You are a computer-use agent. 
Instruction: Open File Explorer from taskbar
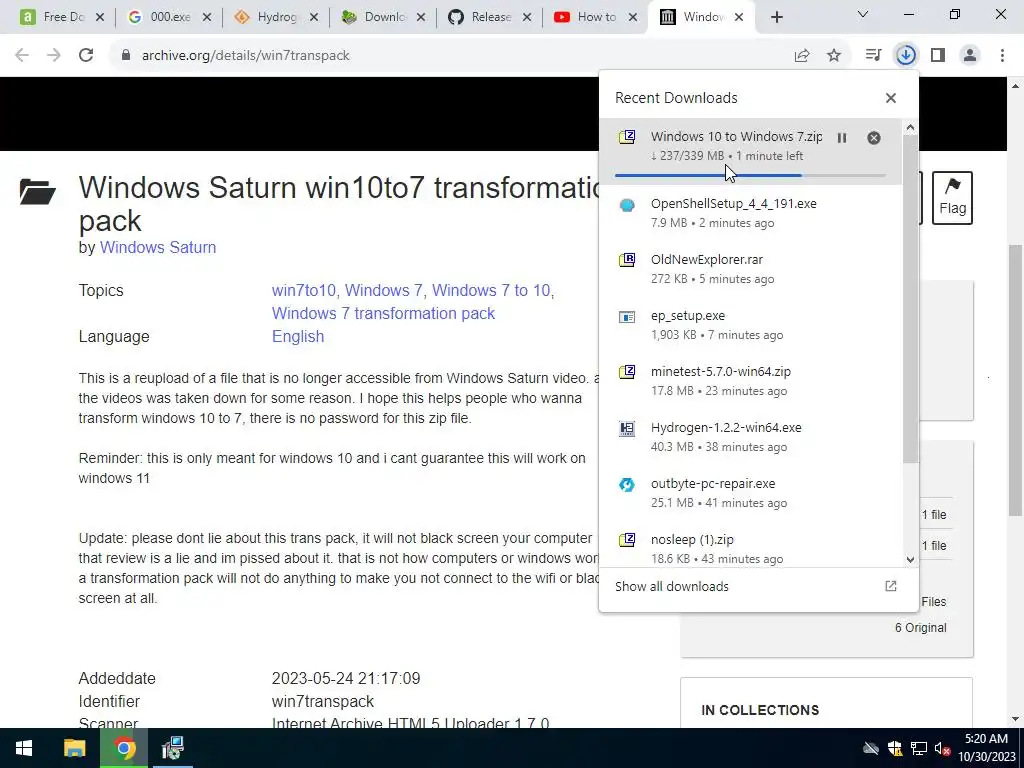[x=74, y=748]
